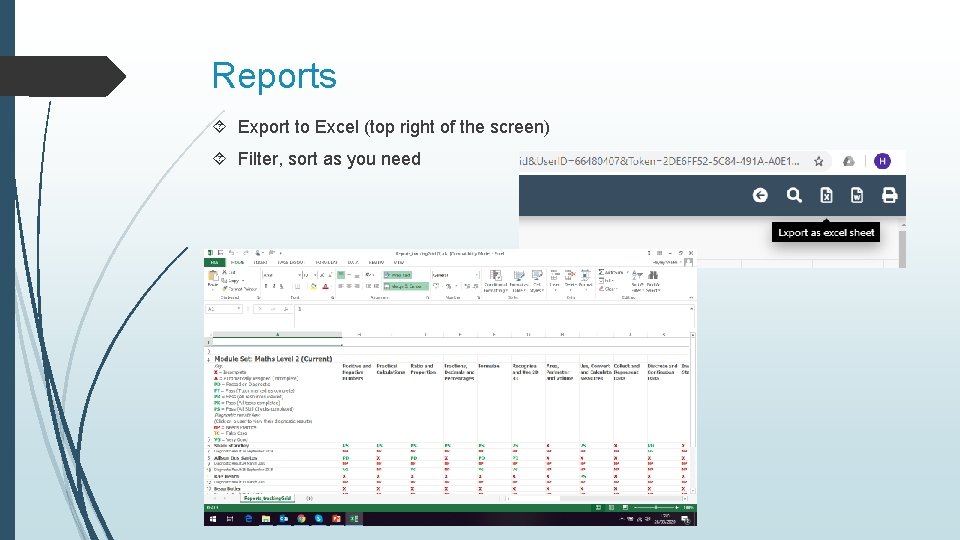
Task: Click Format as Table in the Excel ribbon
Action: [x=519, y=281]
